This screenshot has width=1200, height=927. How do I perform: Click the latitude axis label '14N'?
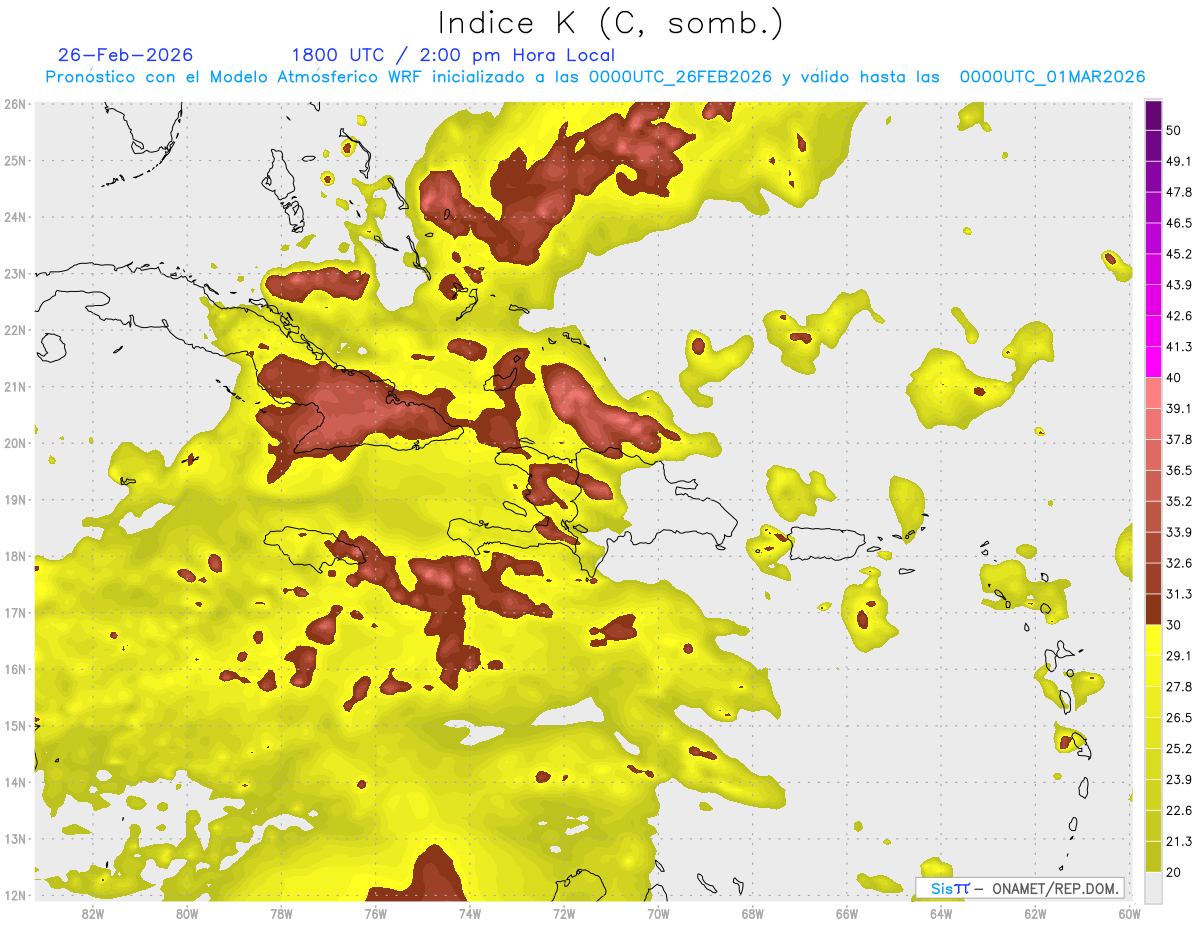tap(15, 782)
